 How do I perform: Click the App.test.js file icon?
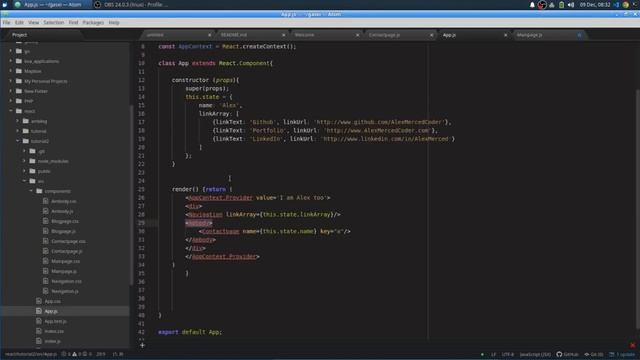coord(39,321)
